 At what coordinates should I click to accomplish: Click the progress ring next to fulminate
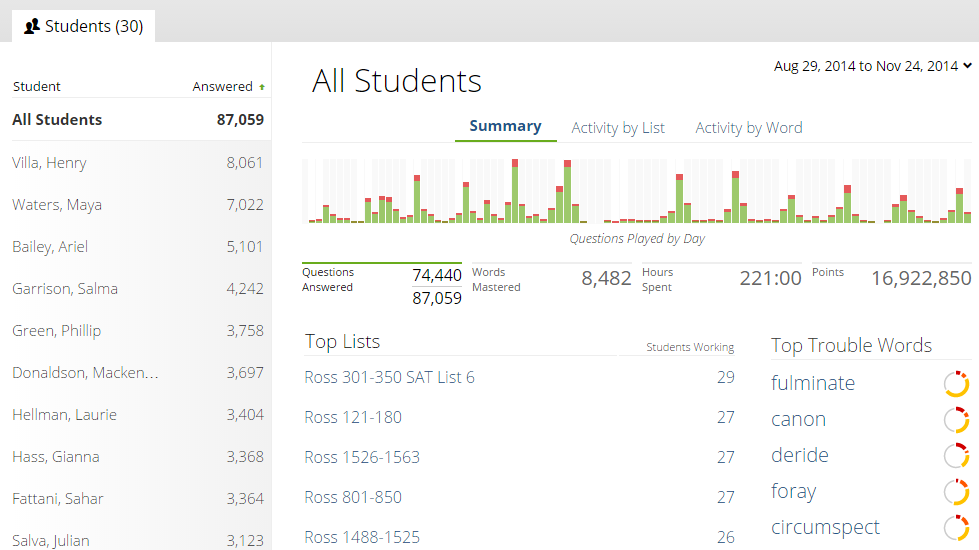pyautogui.click(x=956, y=384)
